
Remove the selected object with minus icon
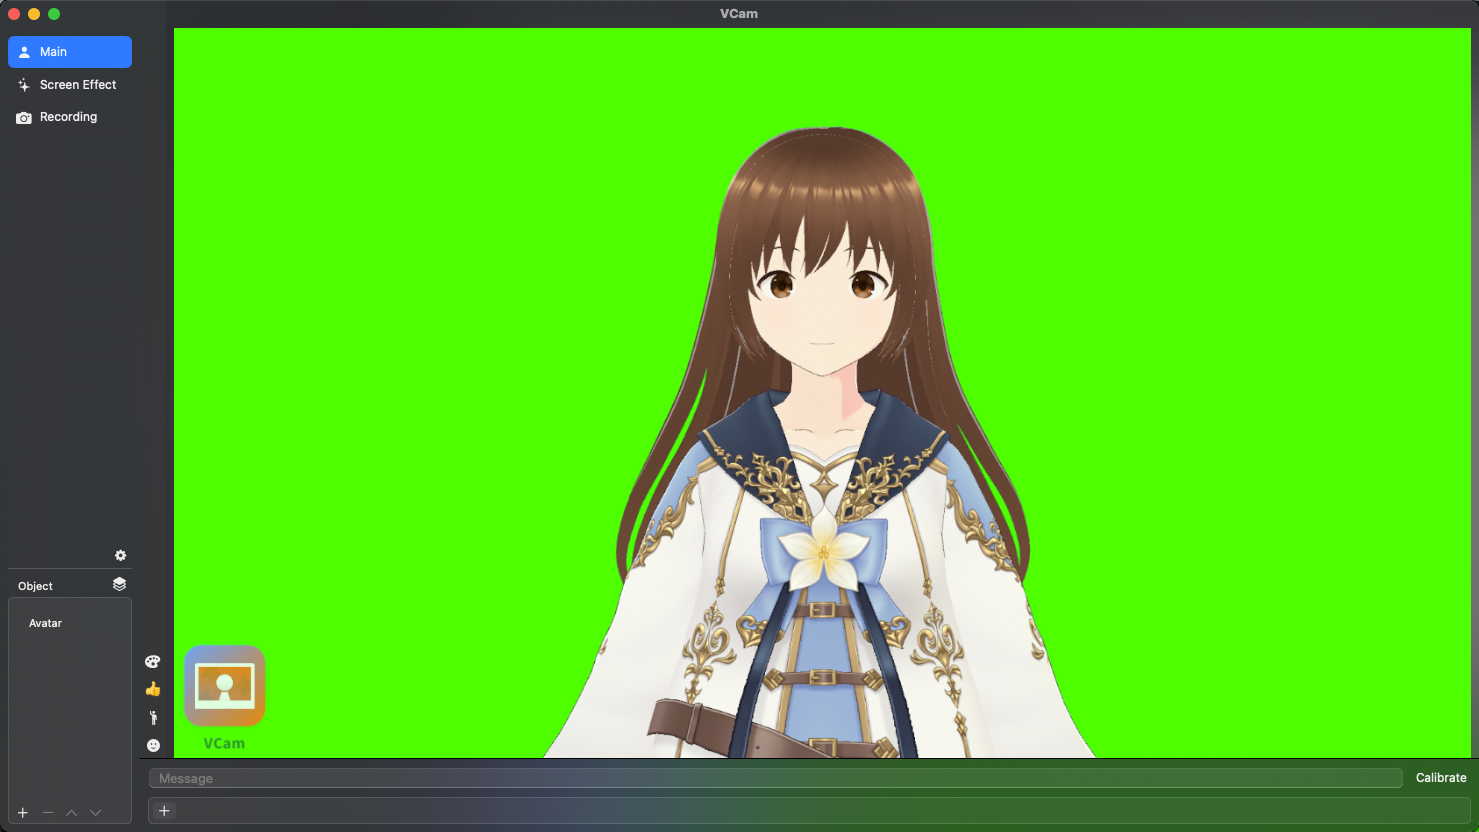[48, 813]
